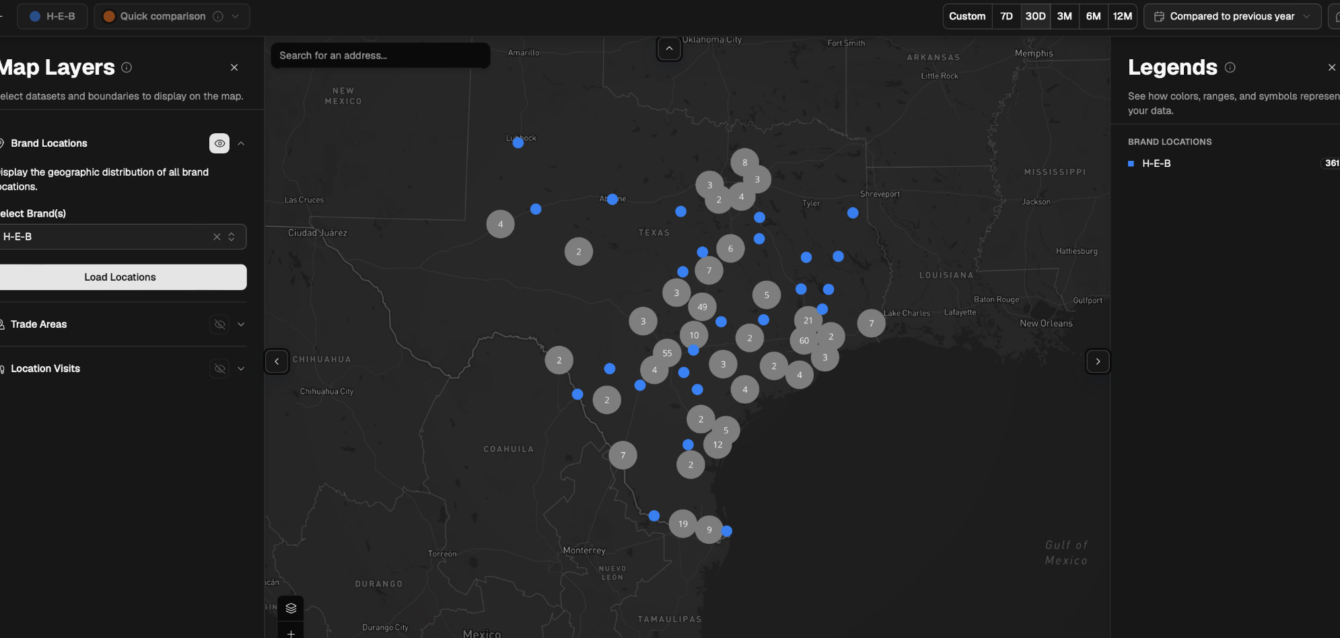Viewport: 1340px width, 638px height.
Task: Collapse the right panel with arrow button
Action: pos(1098,361)
